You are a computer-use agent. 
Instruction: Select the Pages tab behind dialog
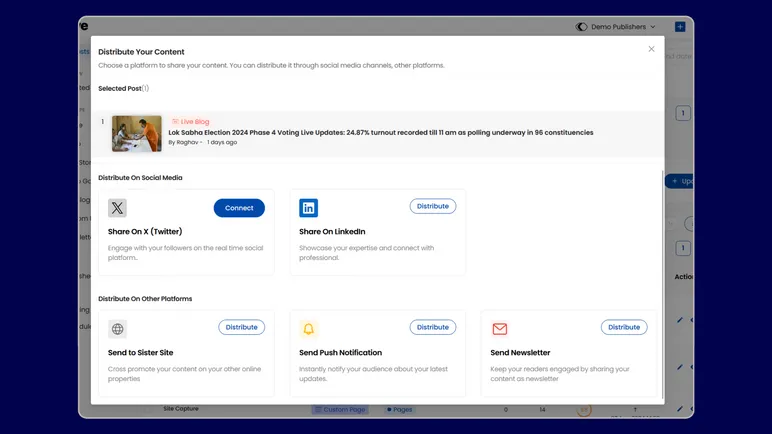[x=399, y=409]
